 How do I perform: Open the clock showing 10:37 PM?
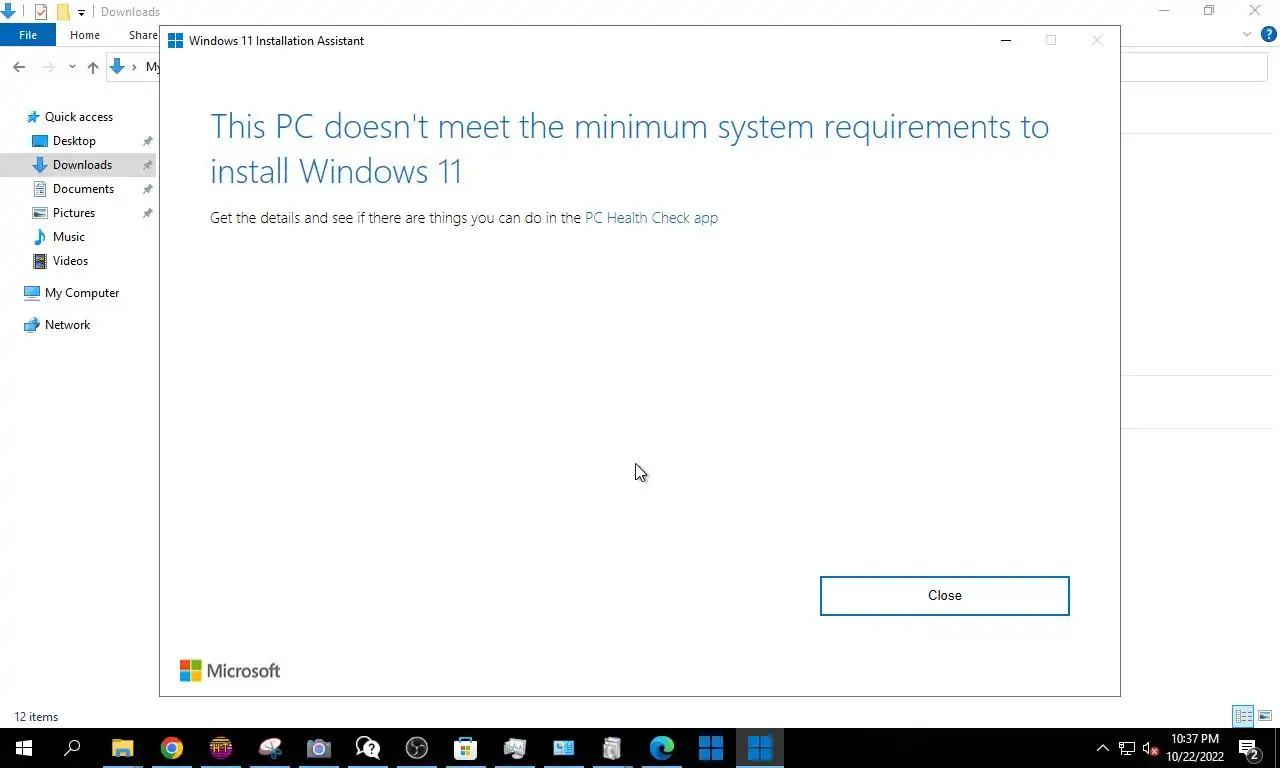(1195, 748)
